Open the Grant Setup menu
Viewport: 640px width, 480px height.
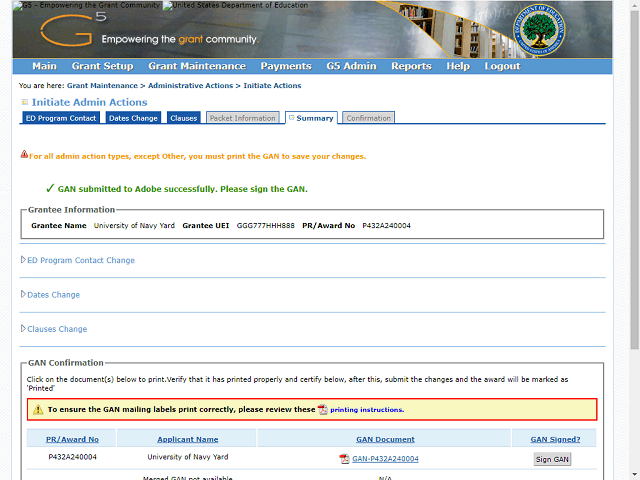[x=102, y=66]
